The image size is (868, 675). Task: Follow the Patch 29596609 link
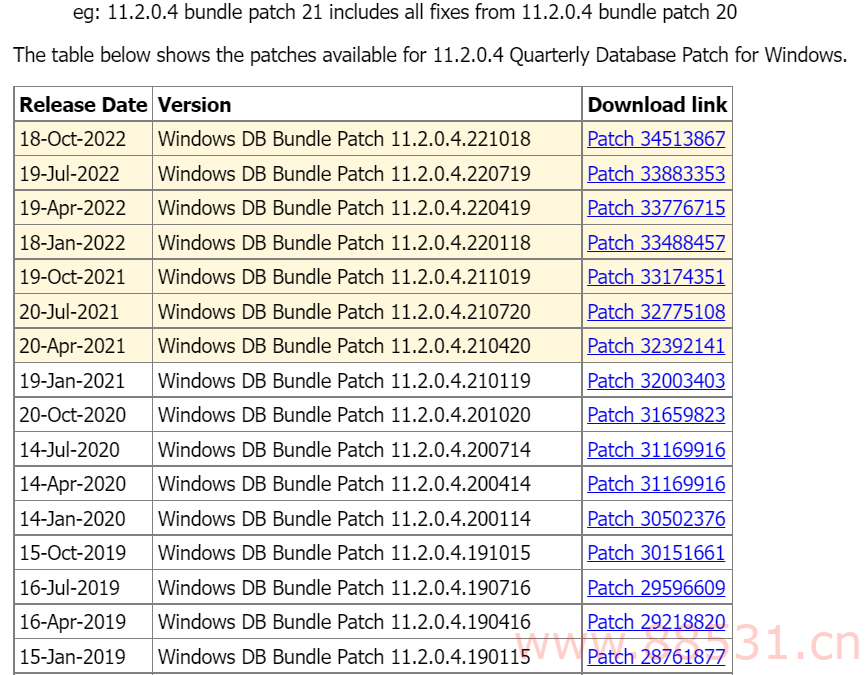point(656,588)
